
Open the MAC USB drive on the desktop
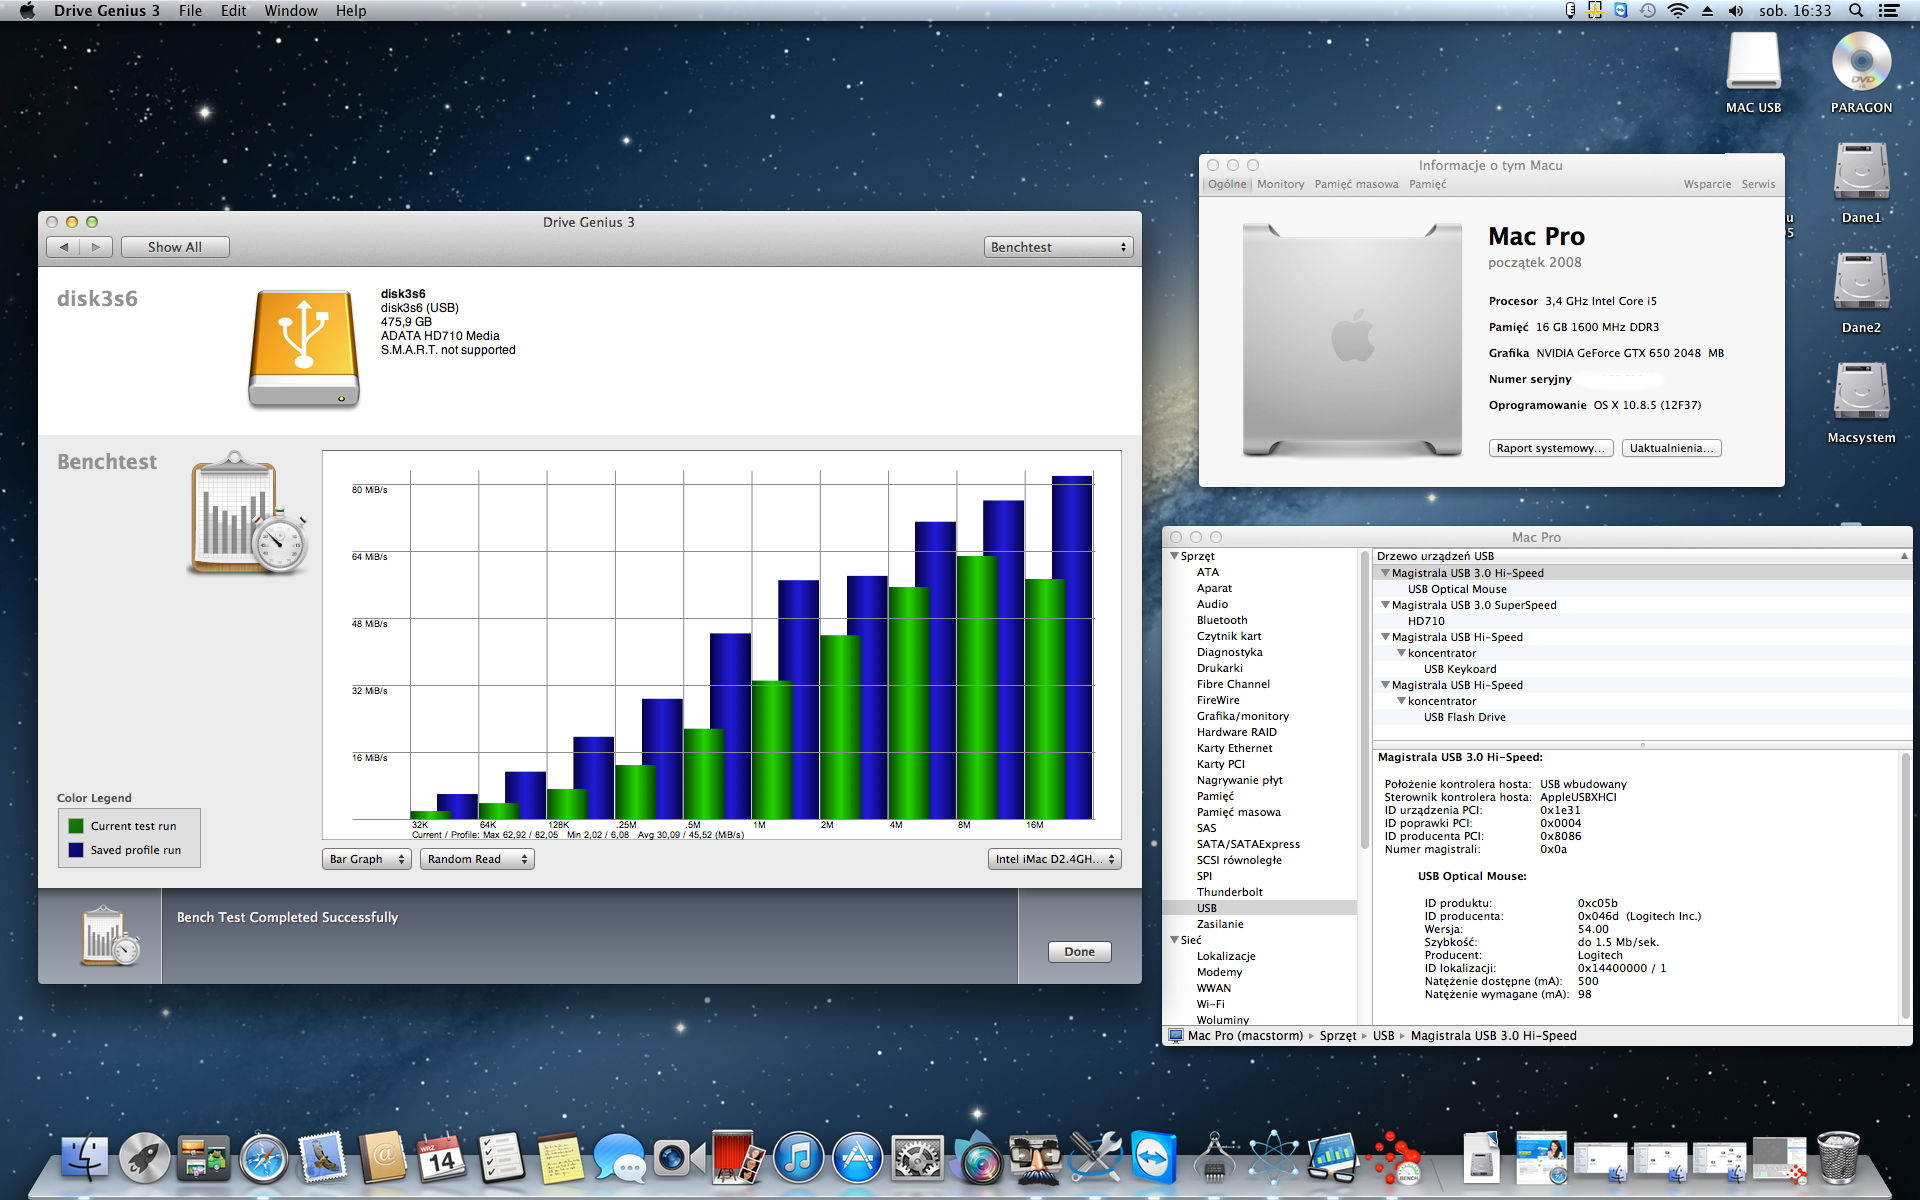coord(1753,72)
